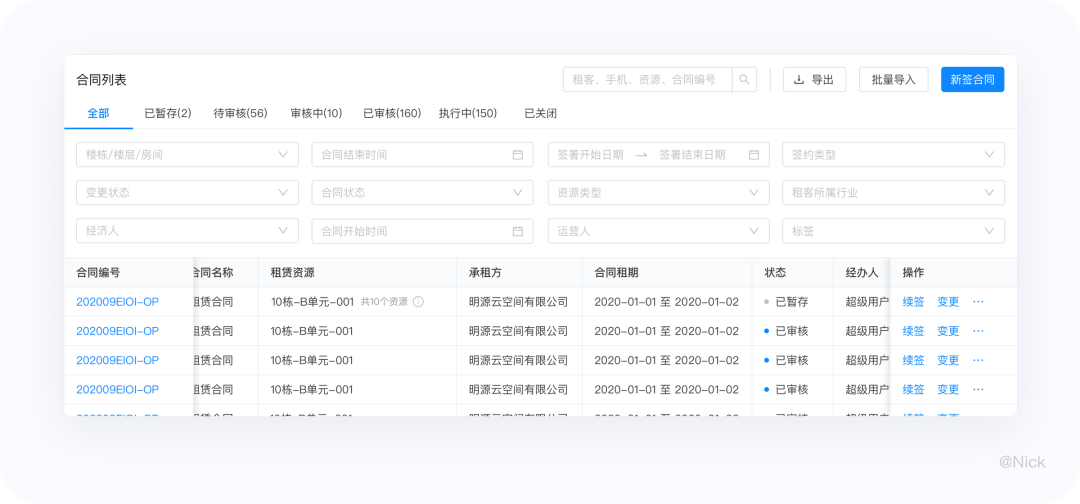Screen dimensions: 1080x504
Task: Click the 新签合同 button
Action: tap(973, 80)
